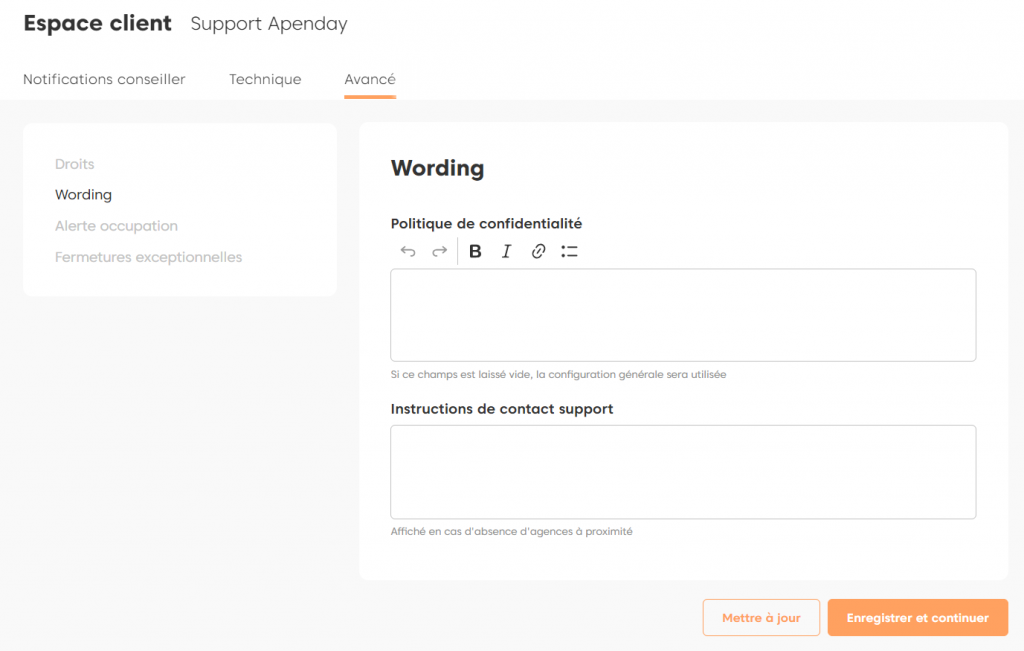Go to the Alerte occupation section
1024x651 pixels.
116,226
